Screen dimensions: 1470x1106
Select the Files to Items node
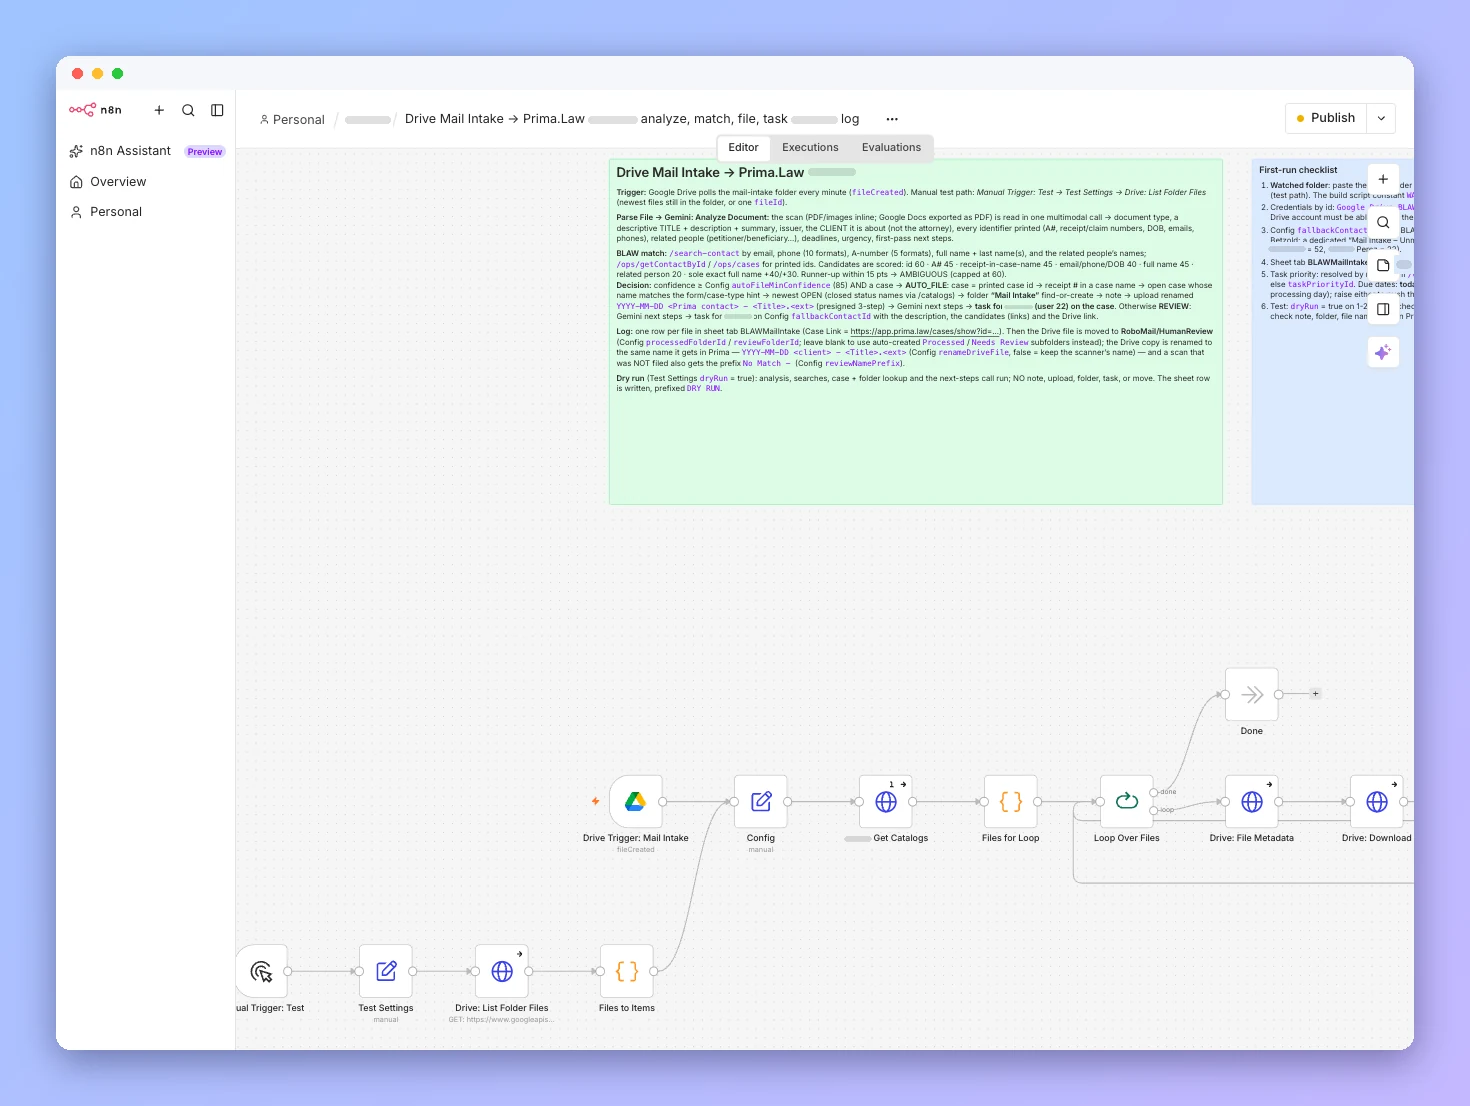click(627, 971)
